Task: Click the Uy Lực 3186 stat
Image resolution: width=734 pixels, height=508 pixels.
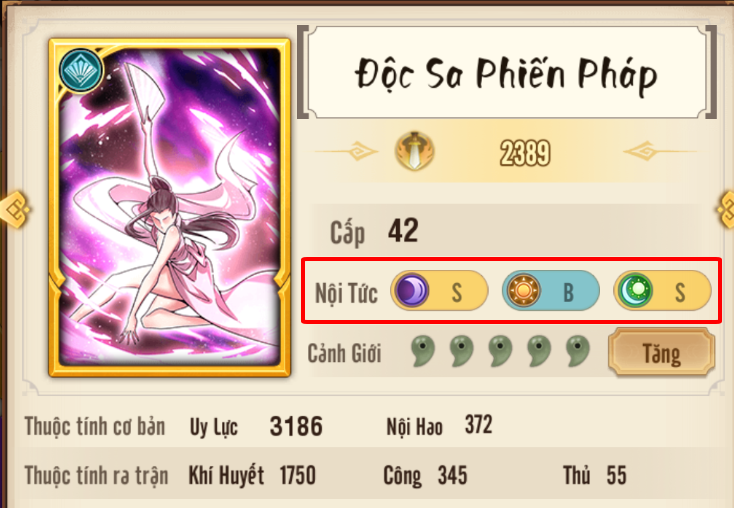Action: [256, 427]
